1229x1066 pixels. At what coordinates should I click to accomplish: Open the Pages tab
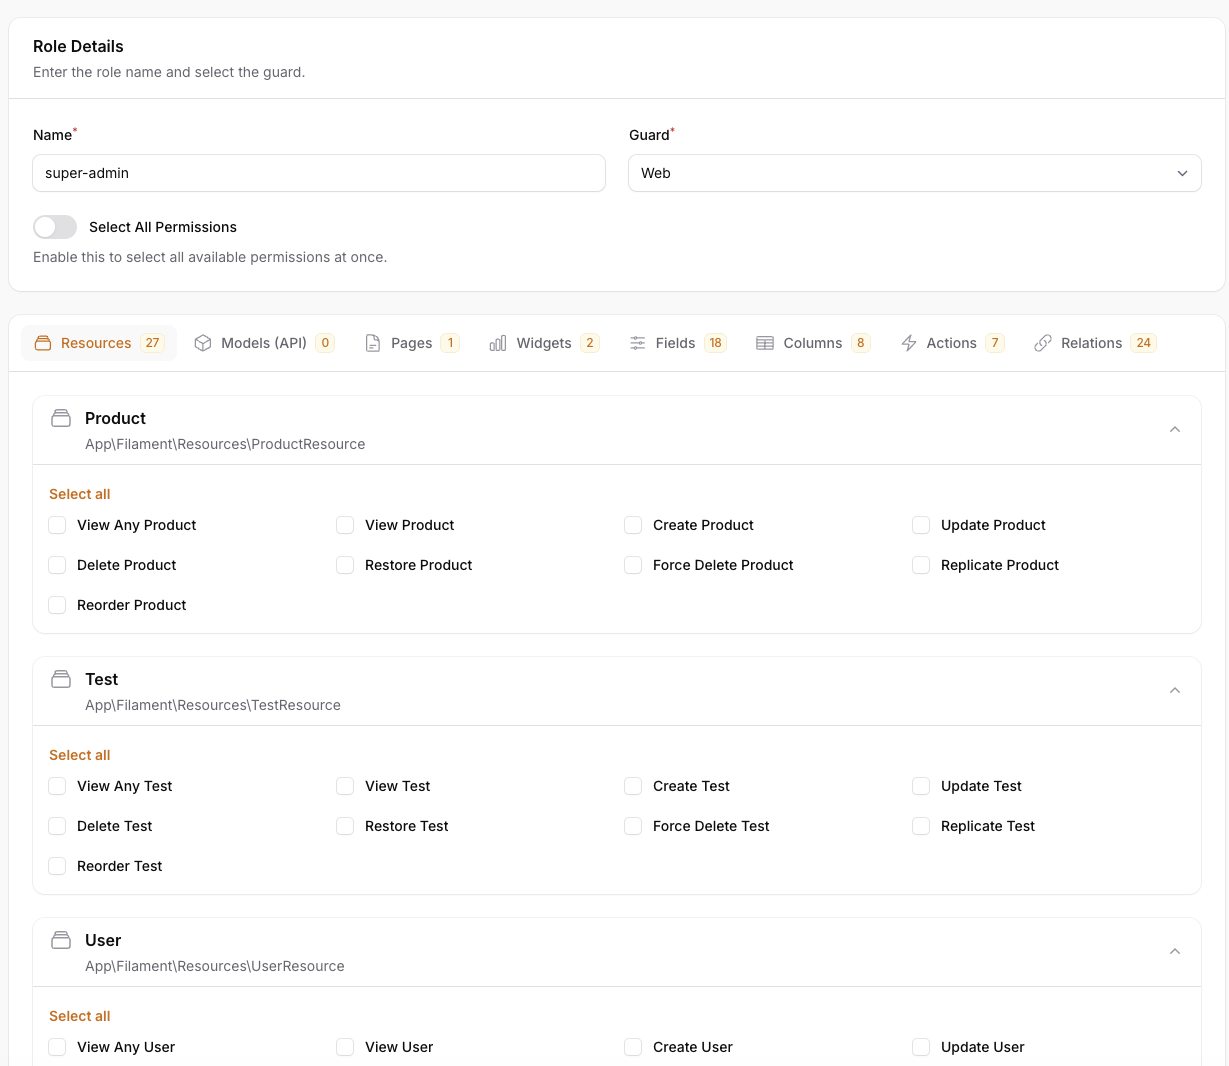[412, 343]
